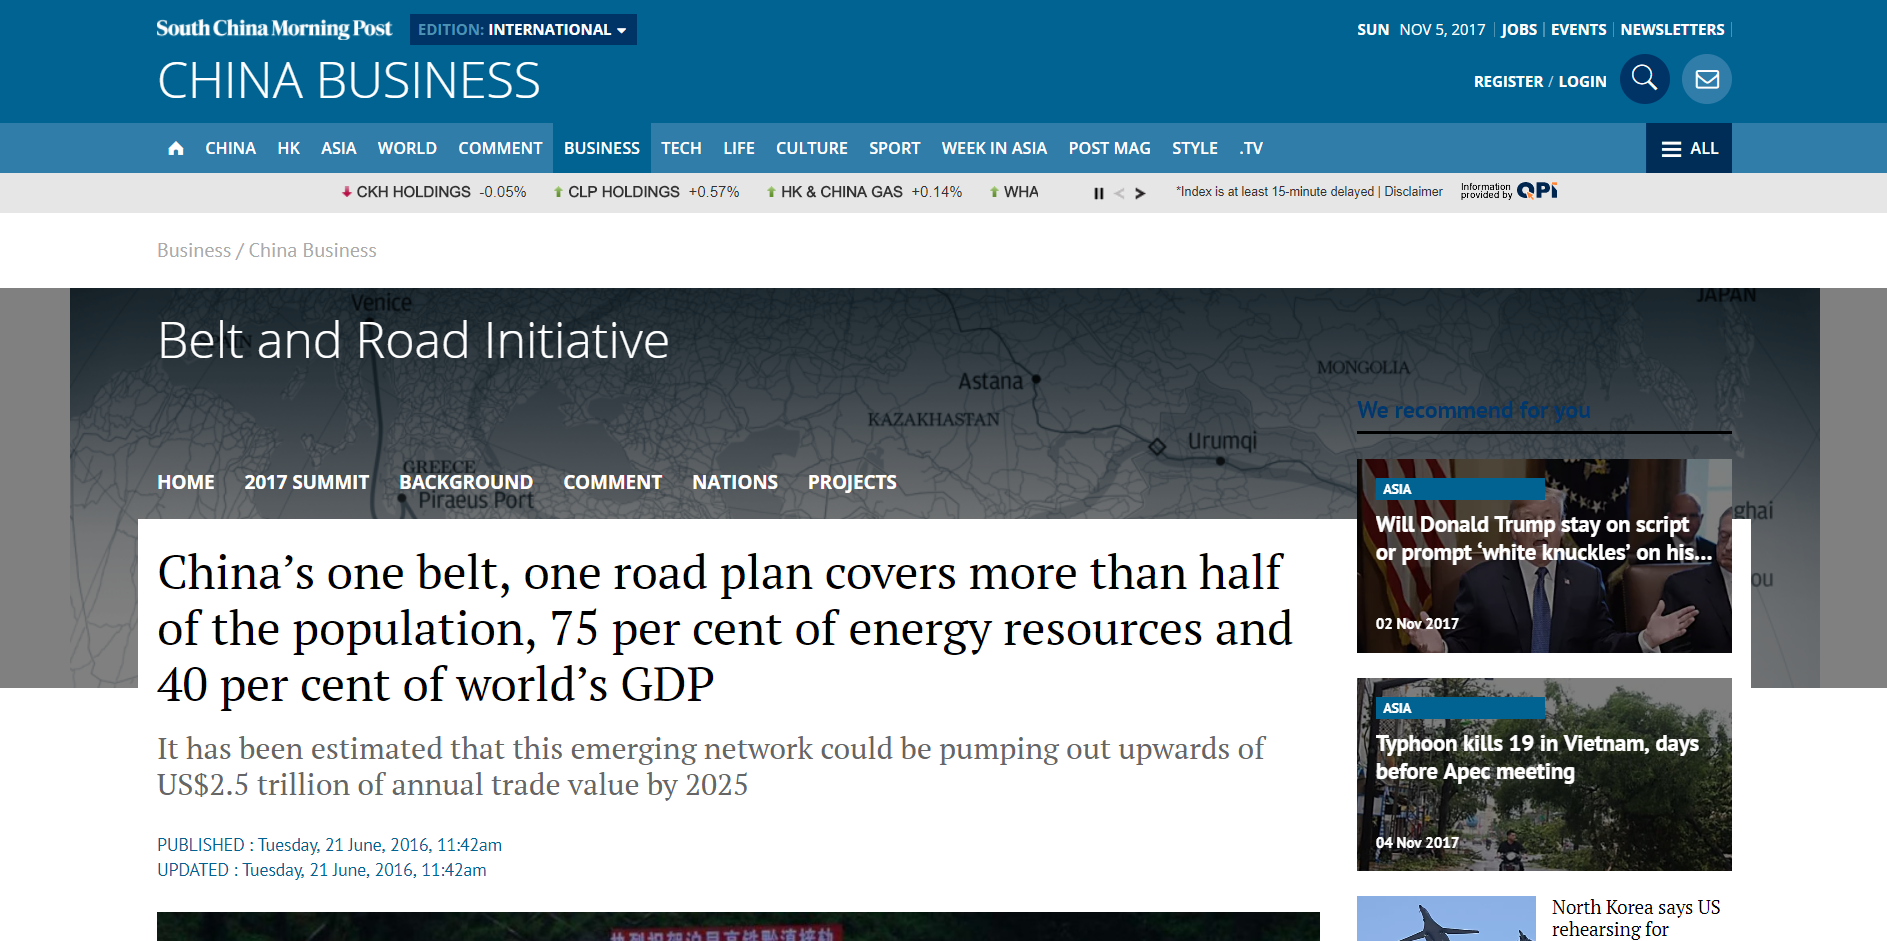Click the South China Morning Post logo
Viewport: 1887px width, 941px height.
pyautogui.click(x=274, y=29)
